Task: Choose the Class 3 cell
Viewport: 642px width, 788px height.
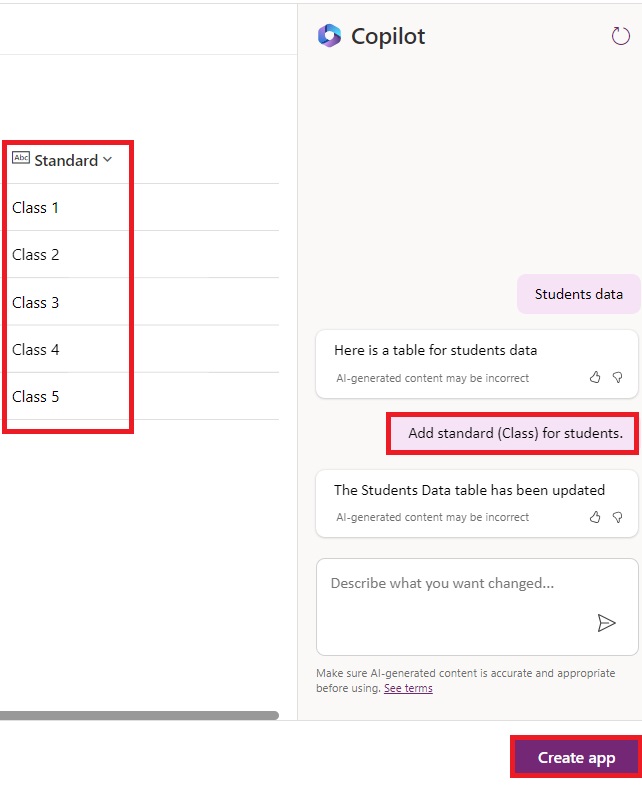Action: 36,302
